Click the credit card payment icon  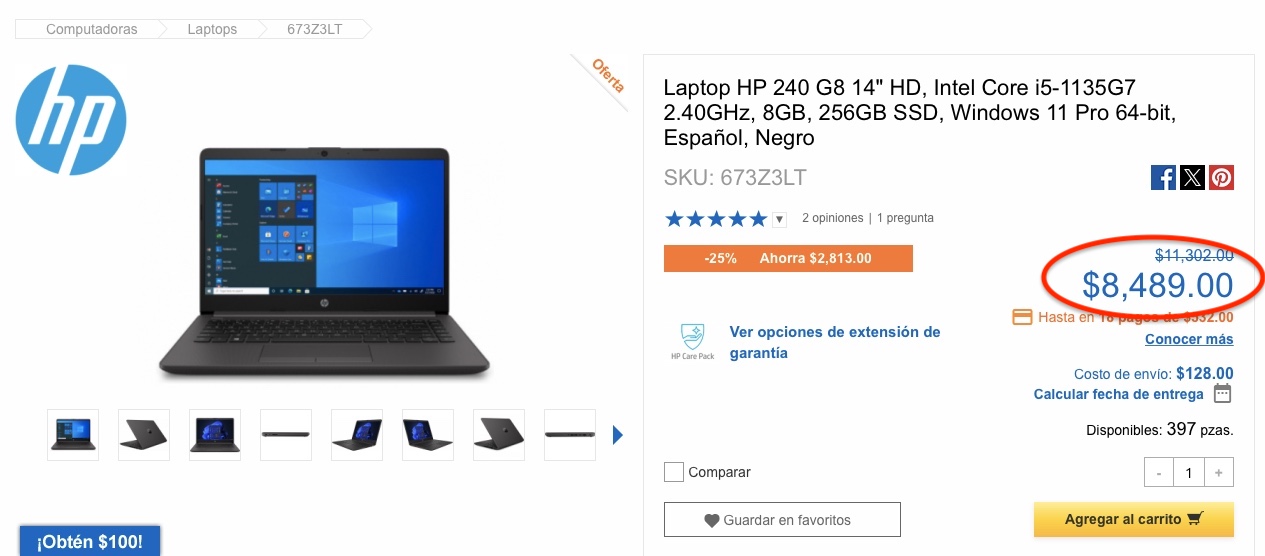(1022, 317)
